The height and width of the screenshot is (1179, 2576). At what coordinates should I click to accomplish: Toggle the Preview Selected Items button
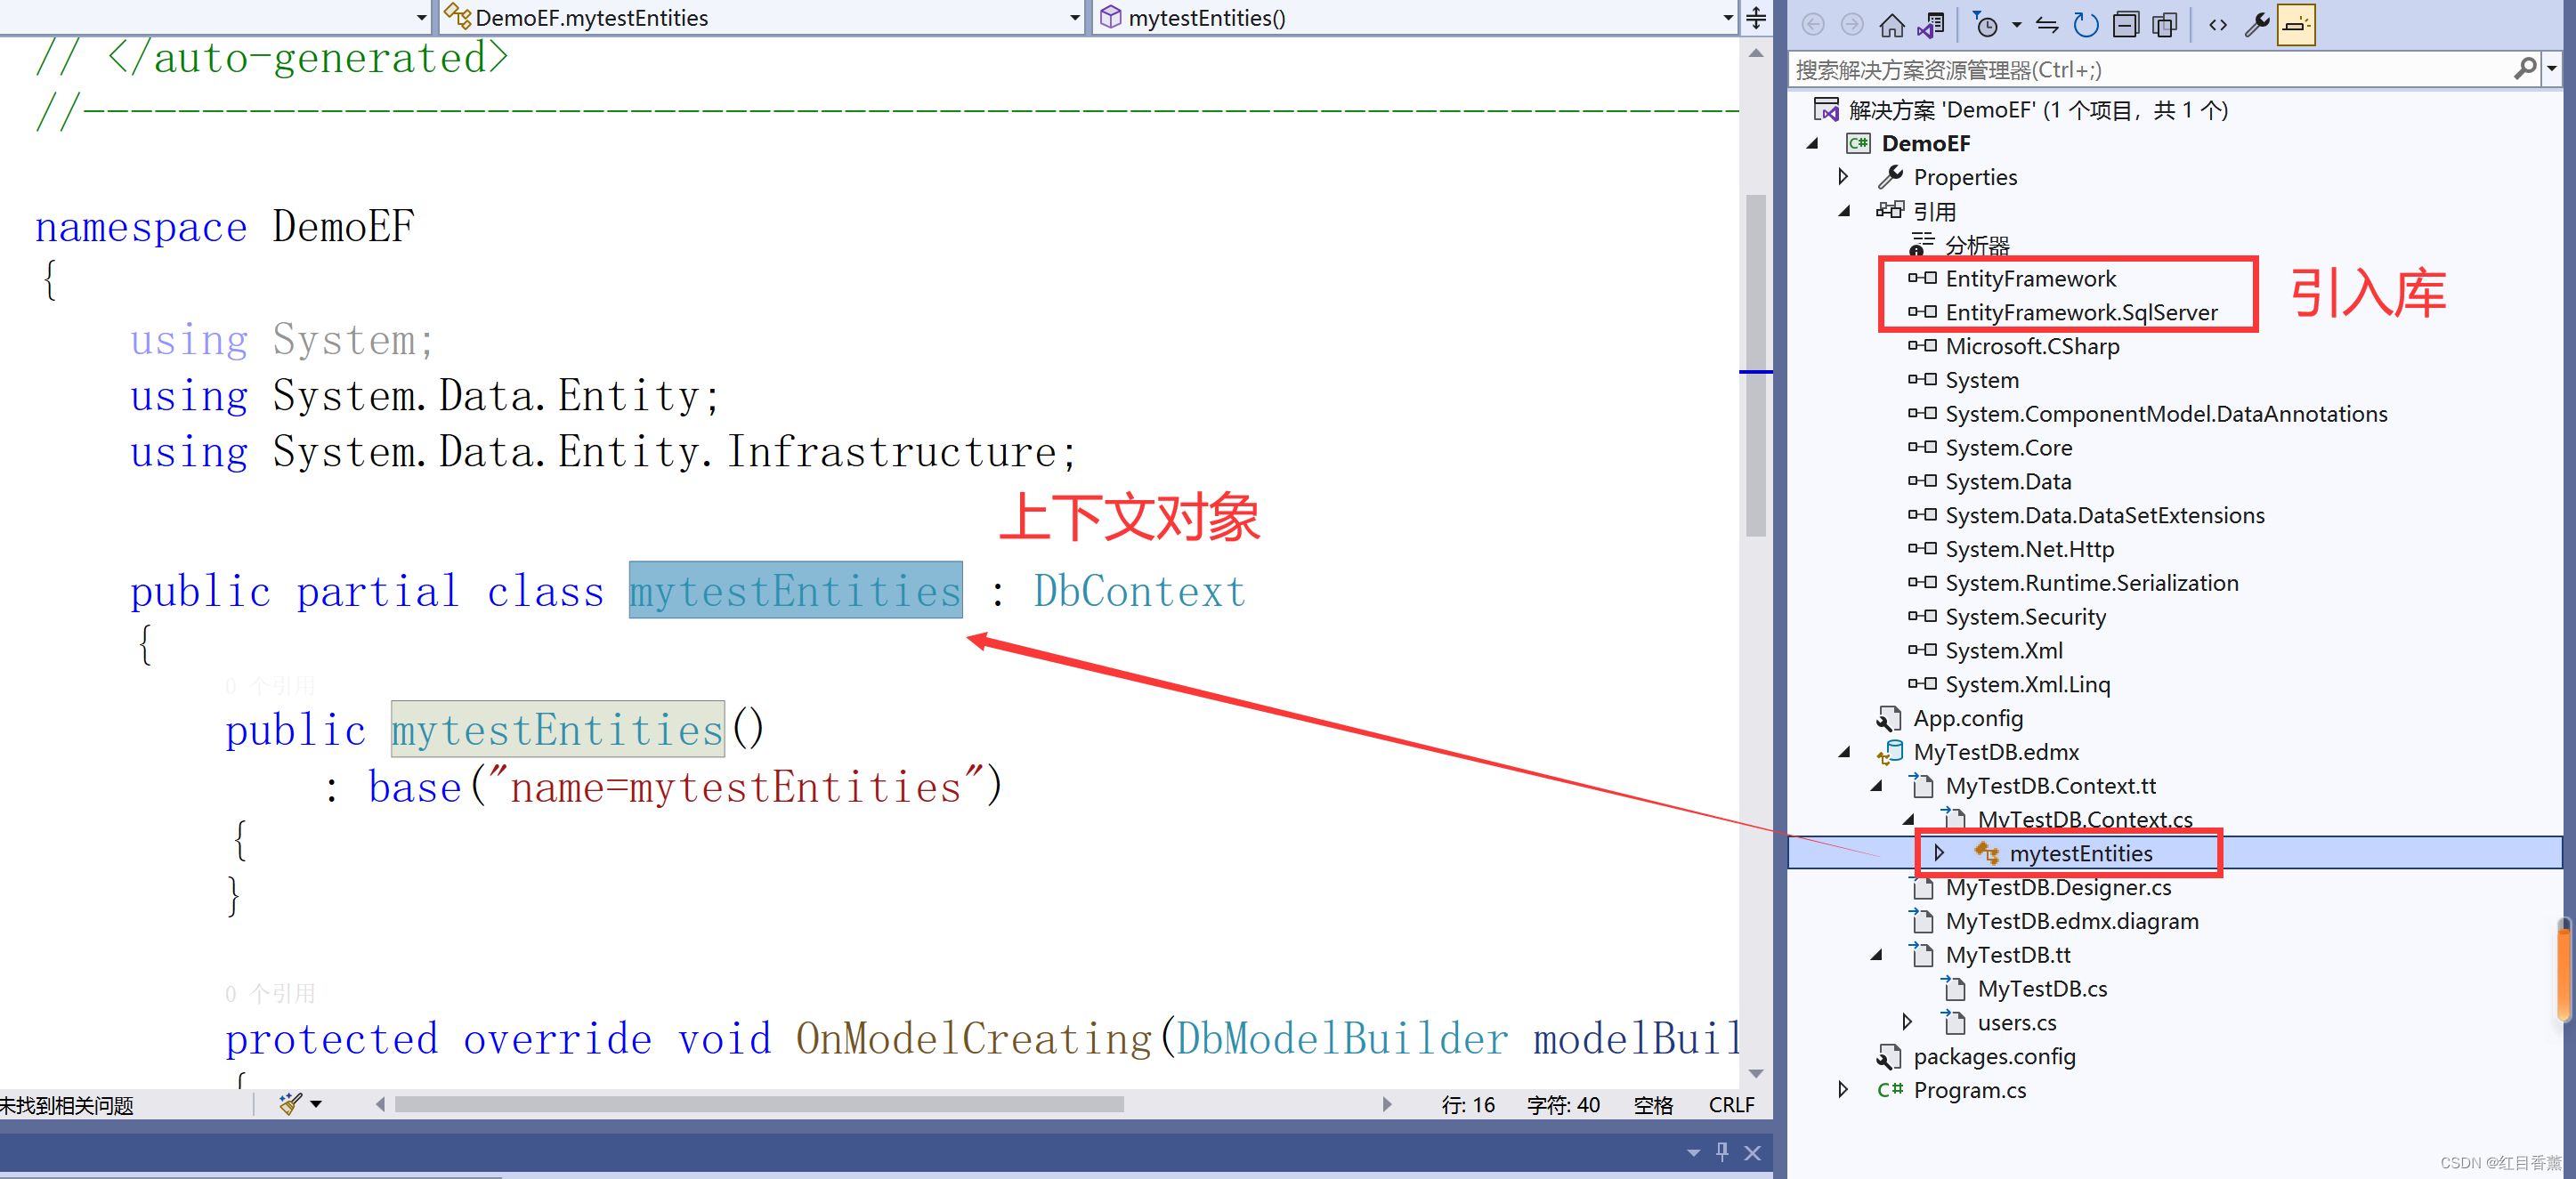2296,25
